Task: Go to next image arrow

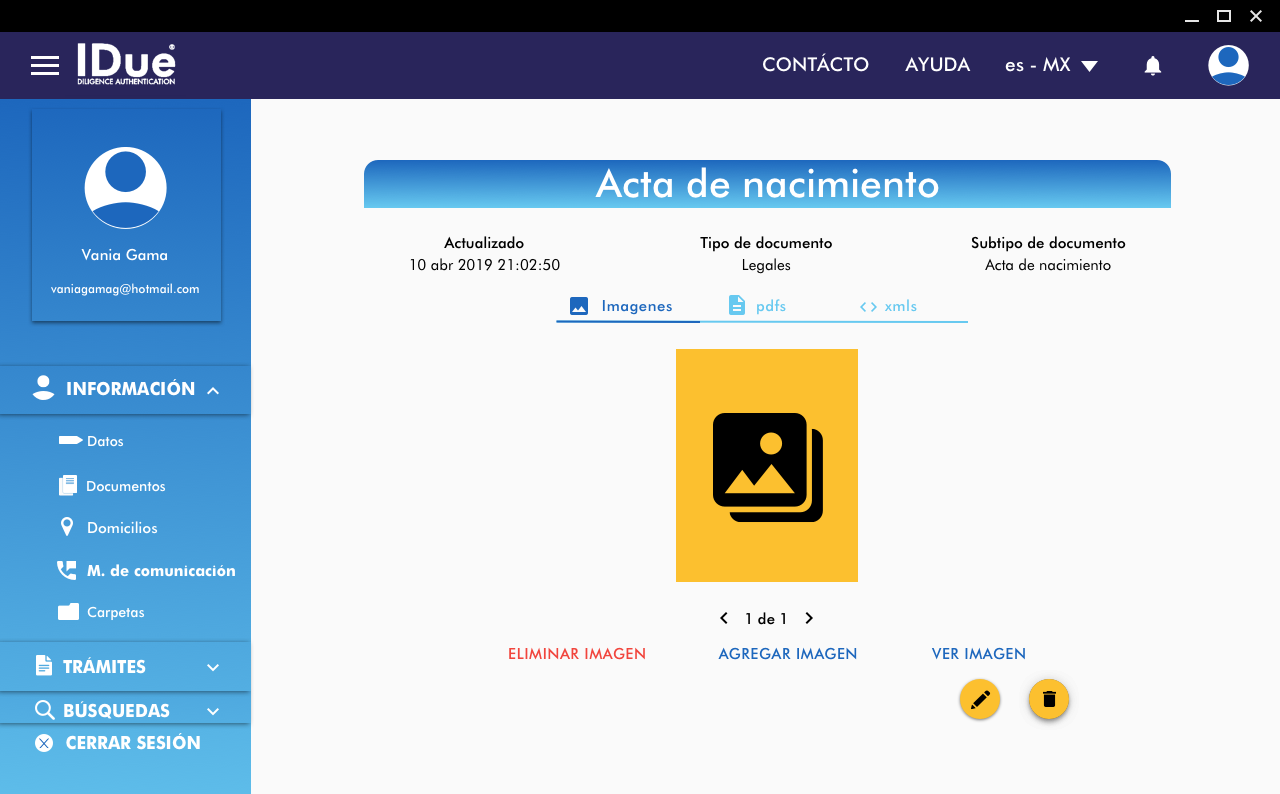Action: click(x=809, y=619)
